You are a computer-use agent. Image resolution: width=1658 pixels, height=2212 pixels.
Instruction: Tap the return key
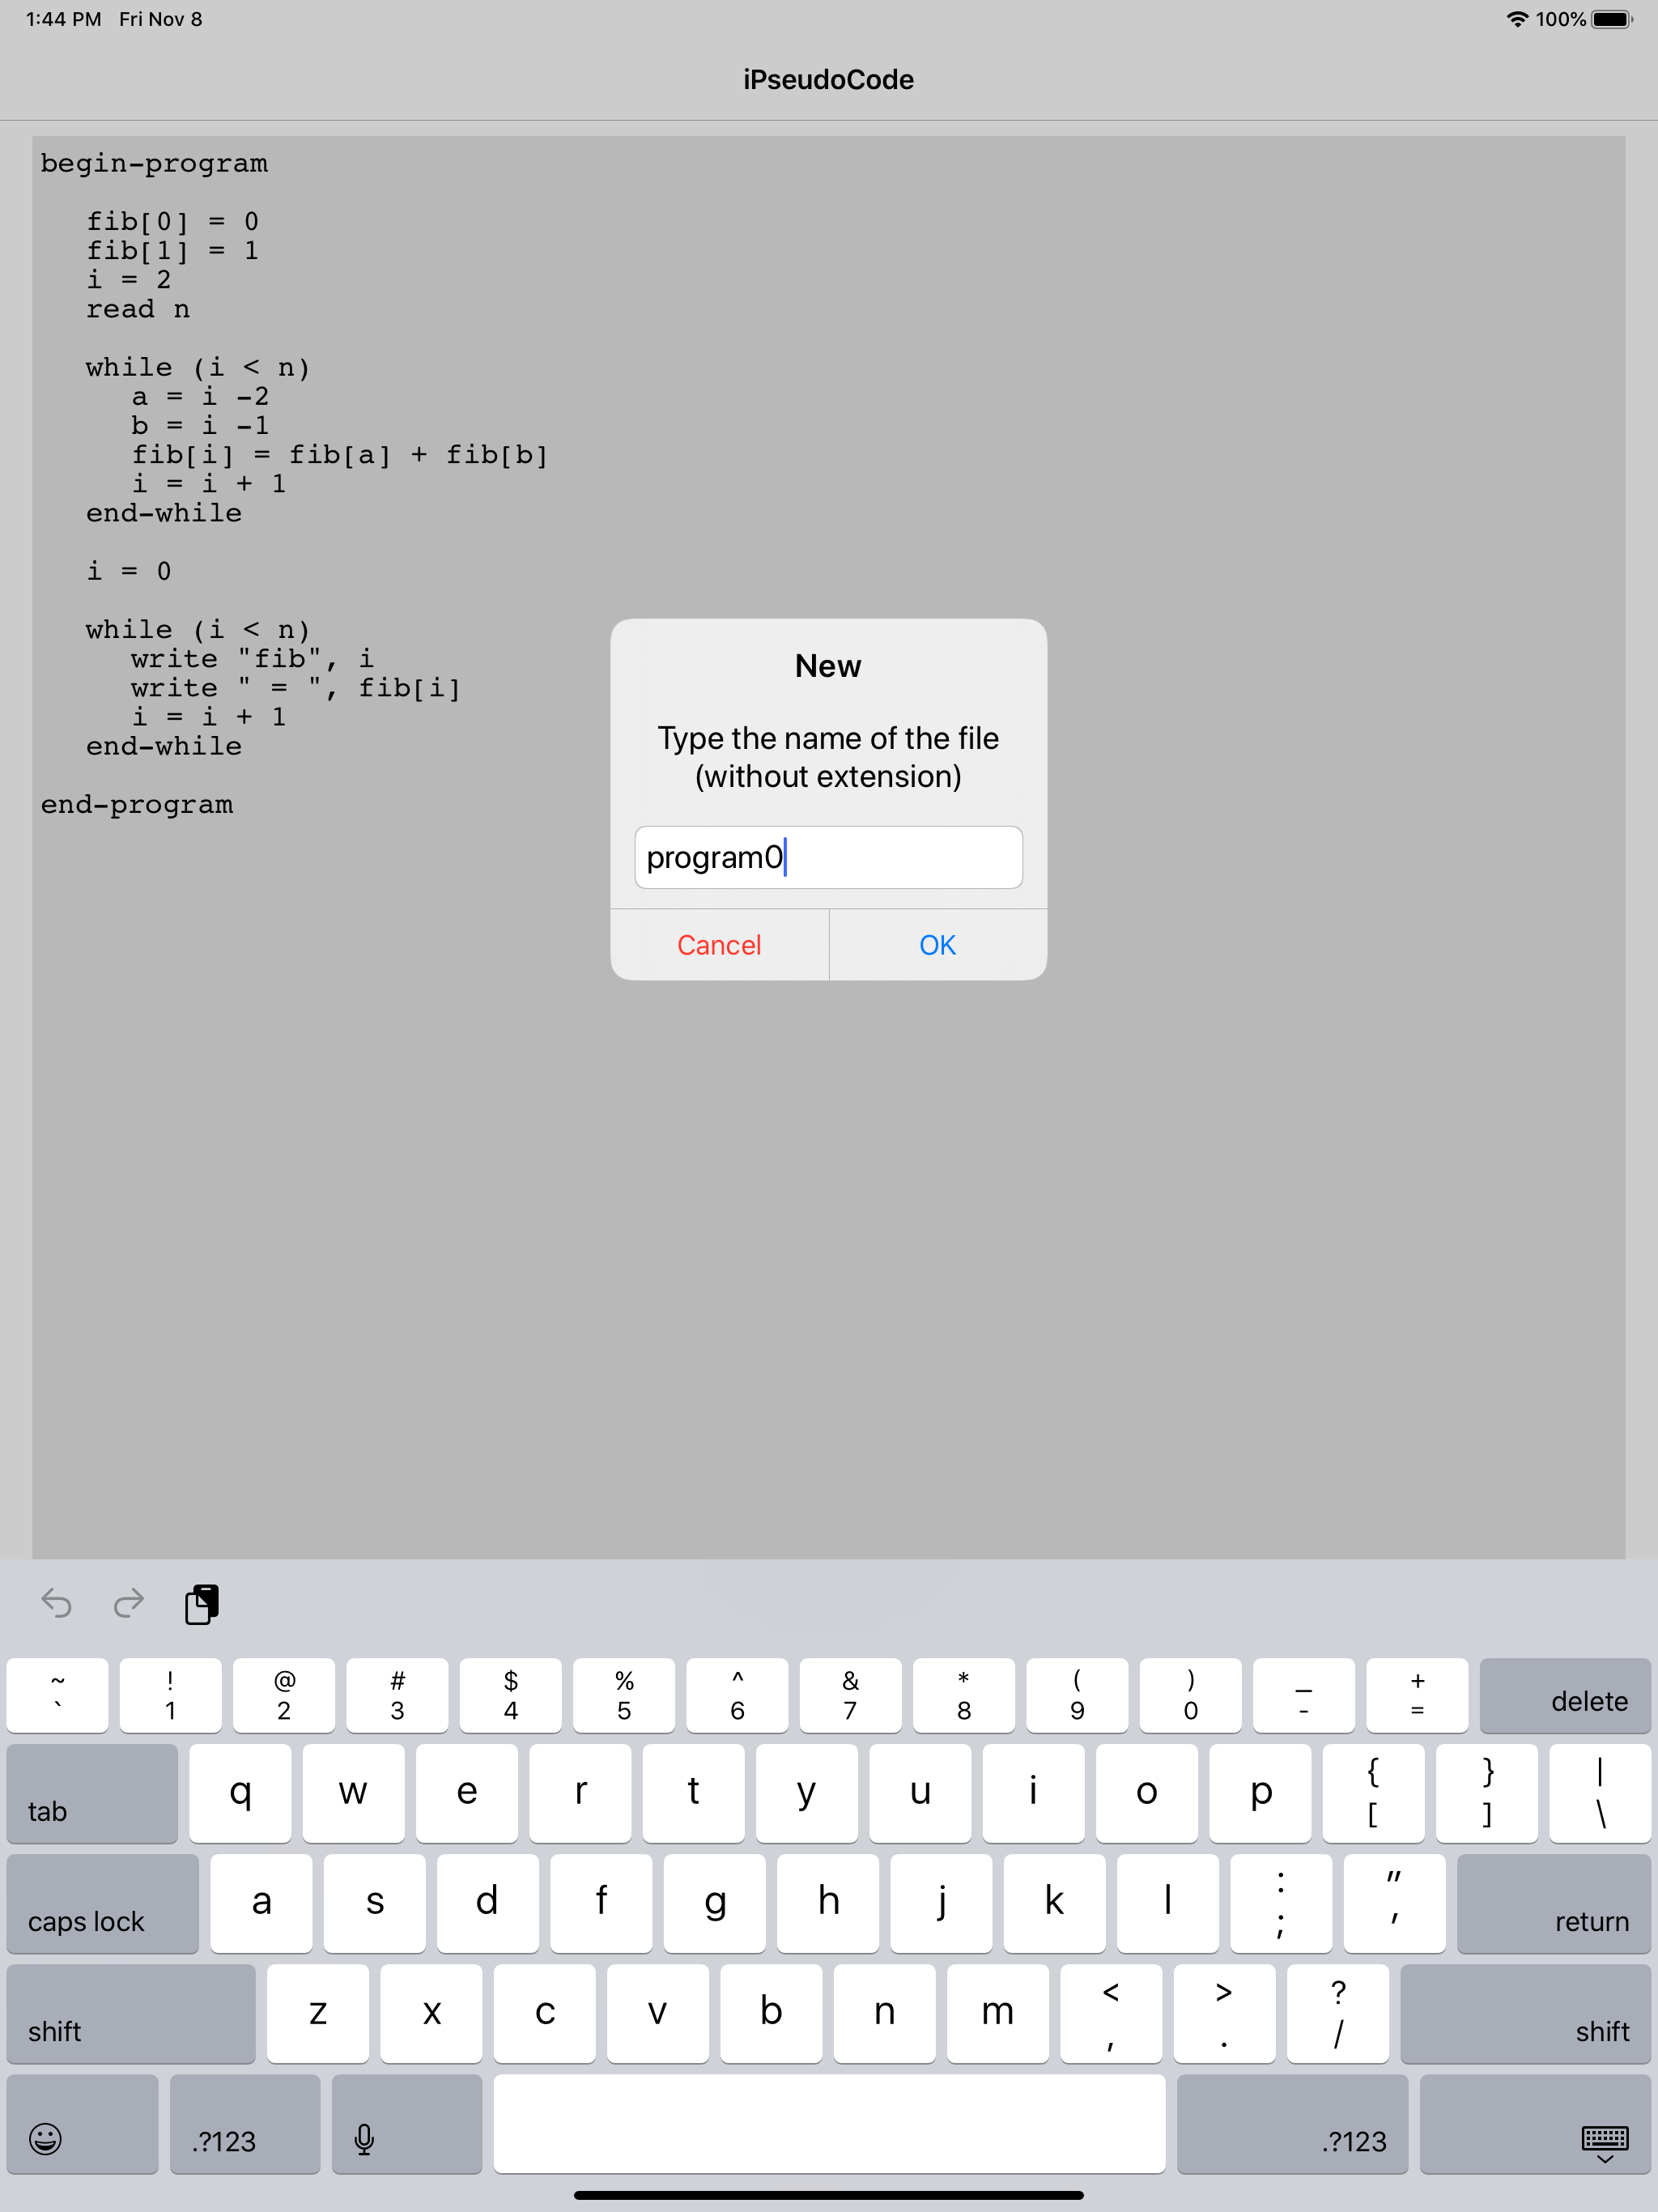(1554, 1904)
